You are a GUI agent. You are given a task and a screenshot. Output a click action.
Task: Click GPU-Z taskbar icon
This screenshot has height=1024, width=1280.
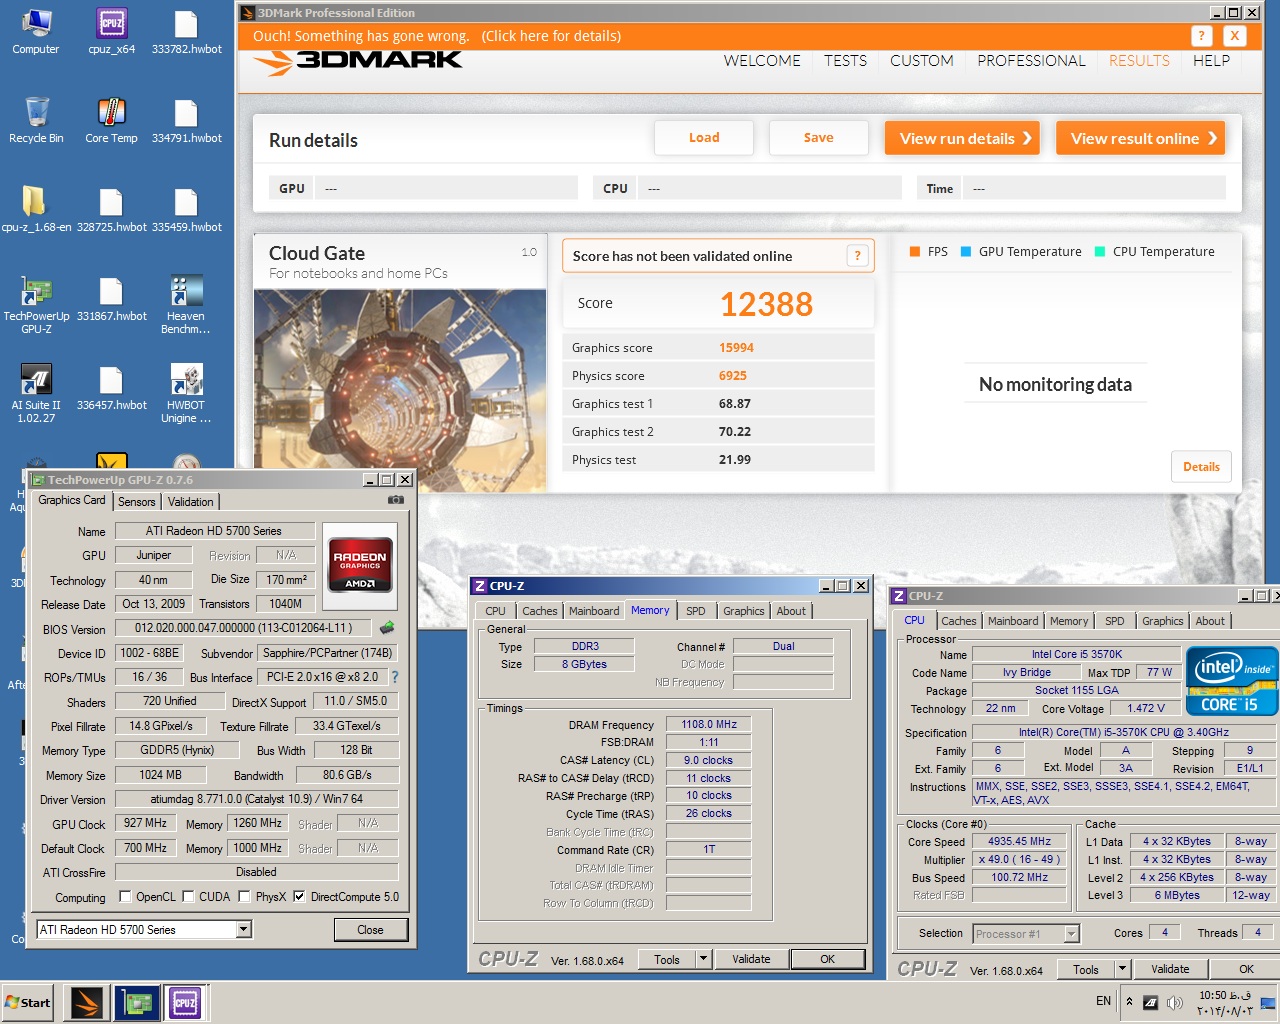tap(136, 1002)
